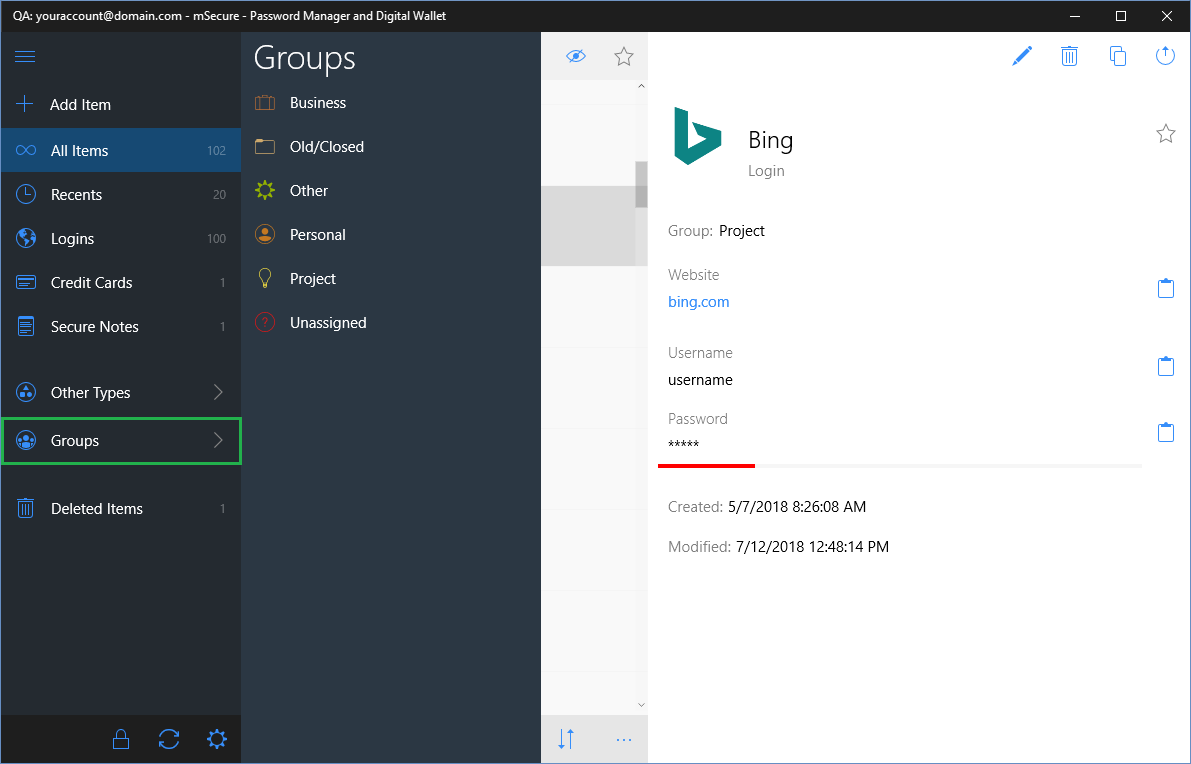Image resolution: width=1191 pixels, height=764 pixels.
Task: Select the Project group
Action: pyautogui.click(x=391, y=279)
